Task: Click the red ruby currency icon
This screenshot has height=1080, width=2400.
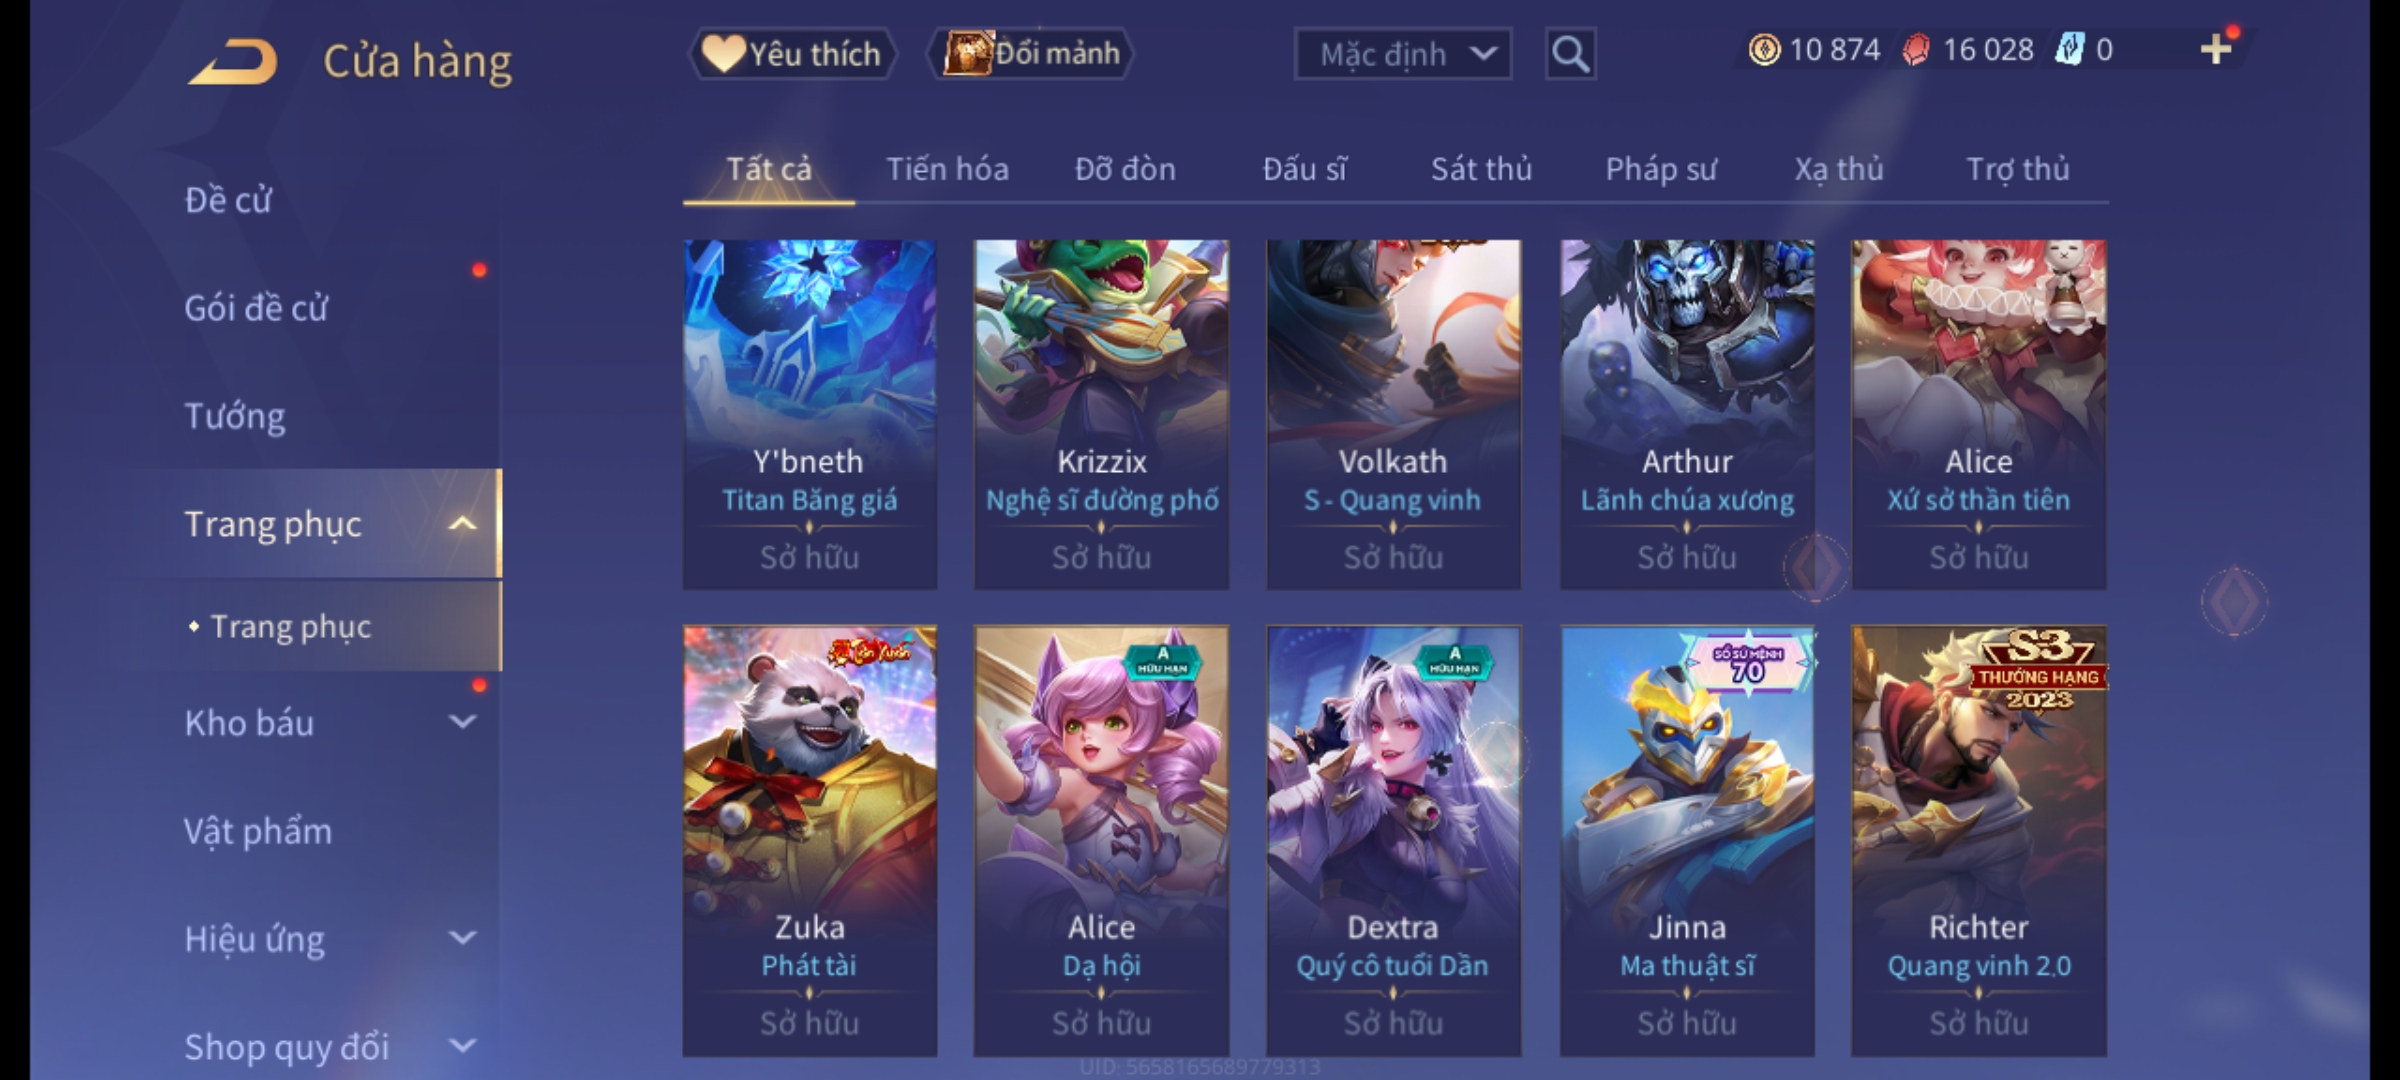Action: click(x=1916, y=49)
